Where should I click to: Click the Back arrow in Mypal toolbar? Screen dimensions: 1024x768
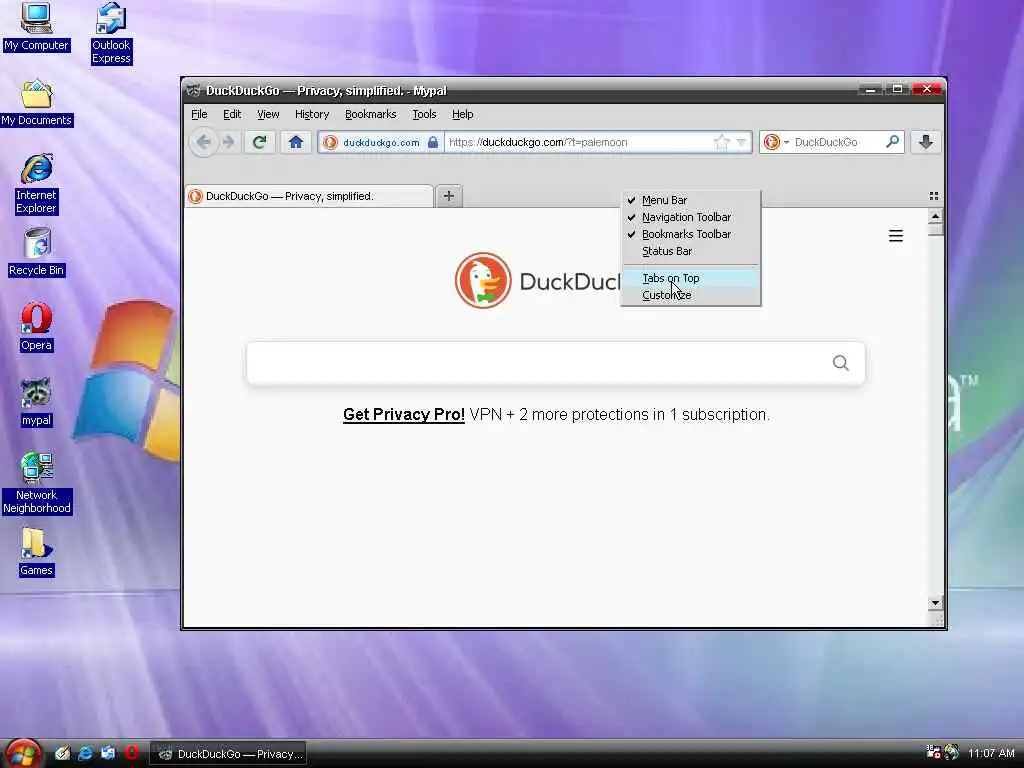click(203, 142)
